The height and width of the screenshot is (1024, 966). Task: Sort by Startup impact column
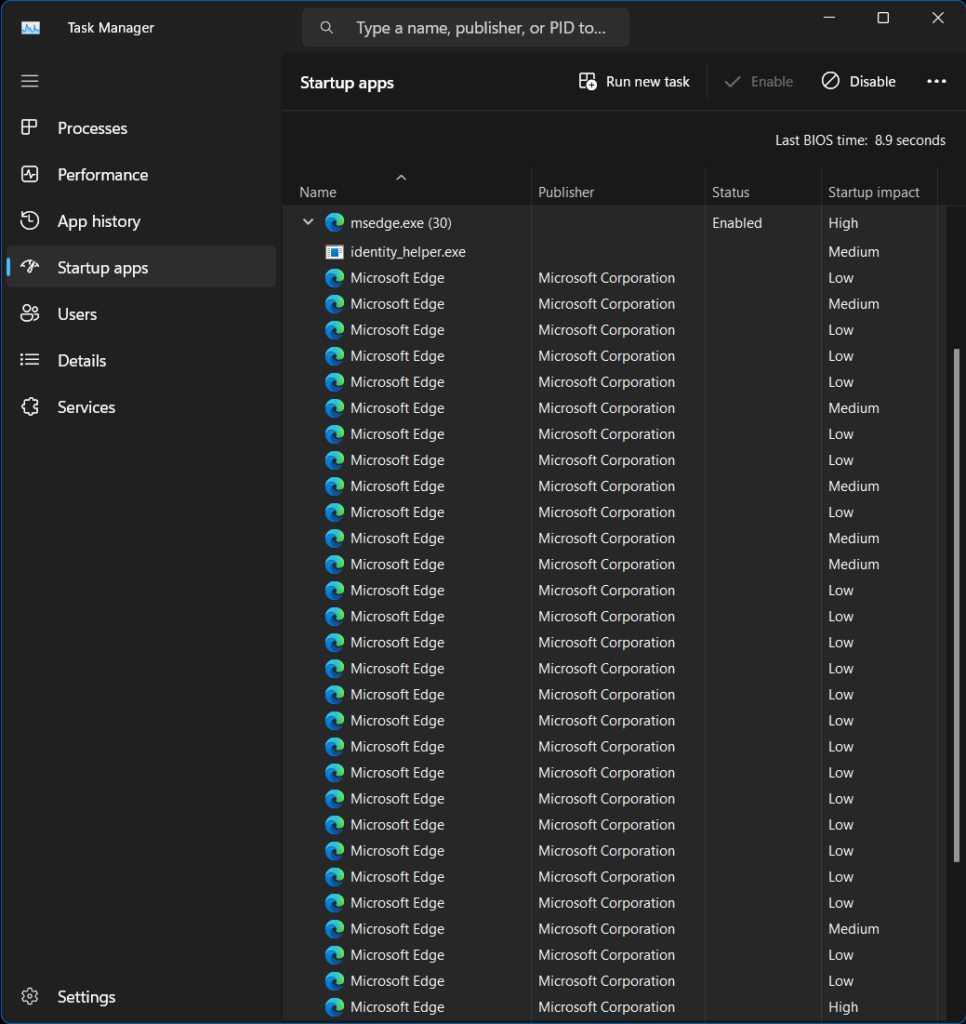click(x=873, y=192)
